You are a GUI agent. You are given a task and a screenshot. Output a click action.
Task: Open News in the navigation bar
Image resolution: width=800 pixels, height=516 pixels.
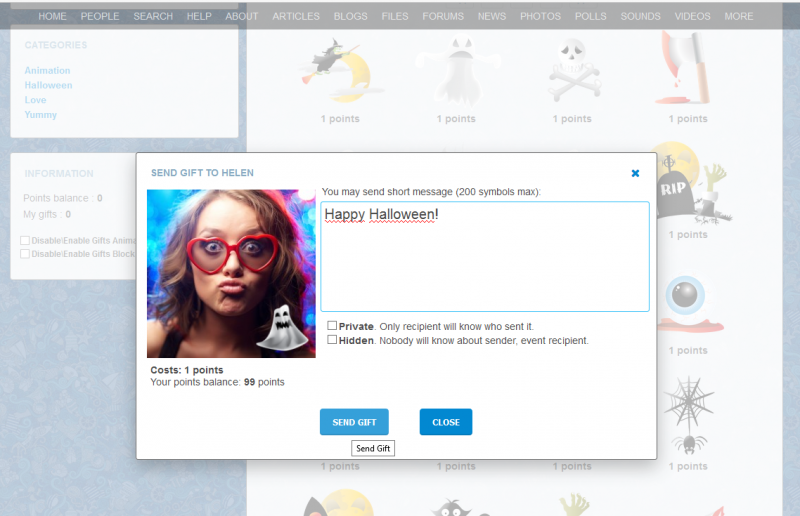[492, 16]
